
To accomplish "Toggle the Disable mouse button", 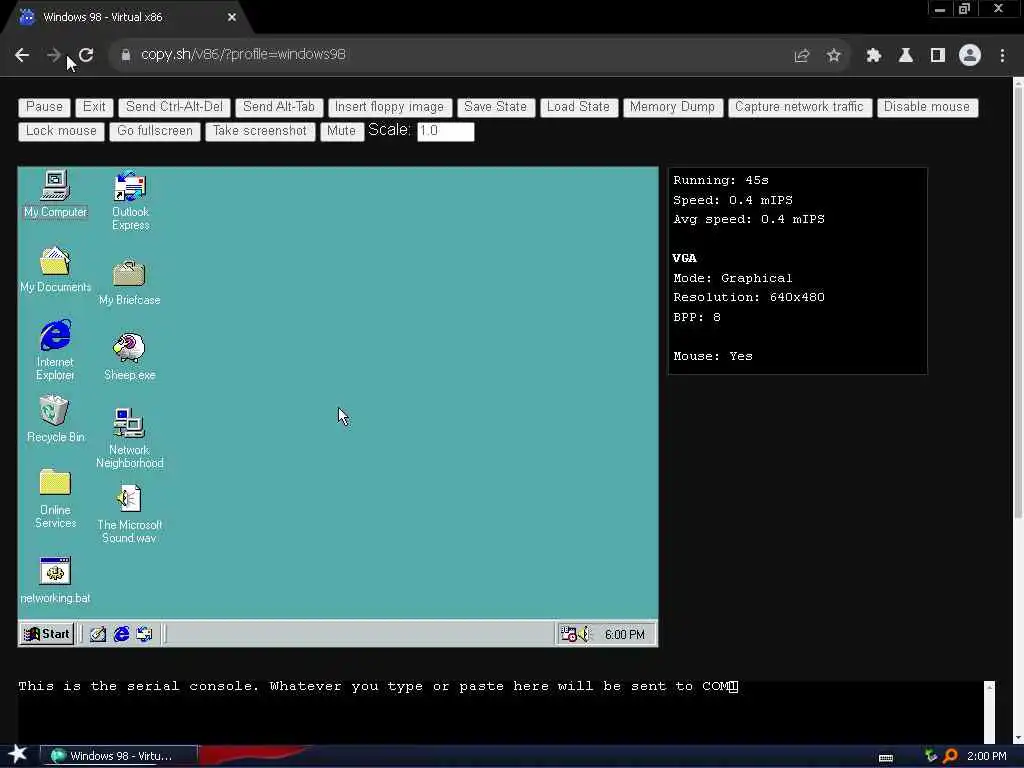I will click(x=927, y=107).
